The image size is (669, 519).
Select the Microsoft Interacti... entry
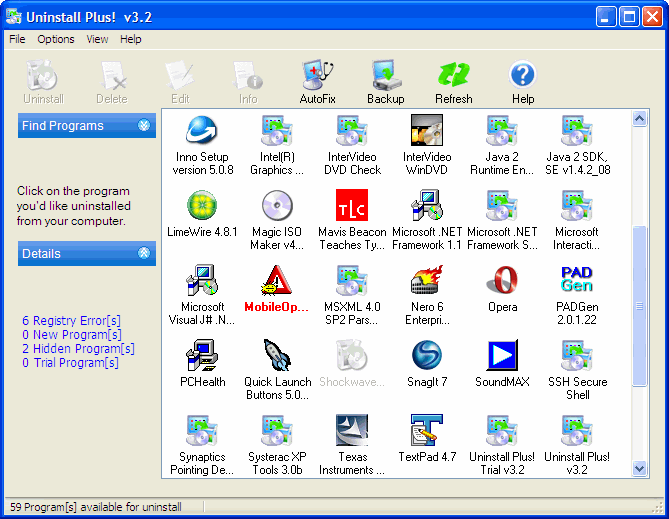[x=577, y=220]
